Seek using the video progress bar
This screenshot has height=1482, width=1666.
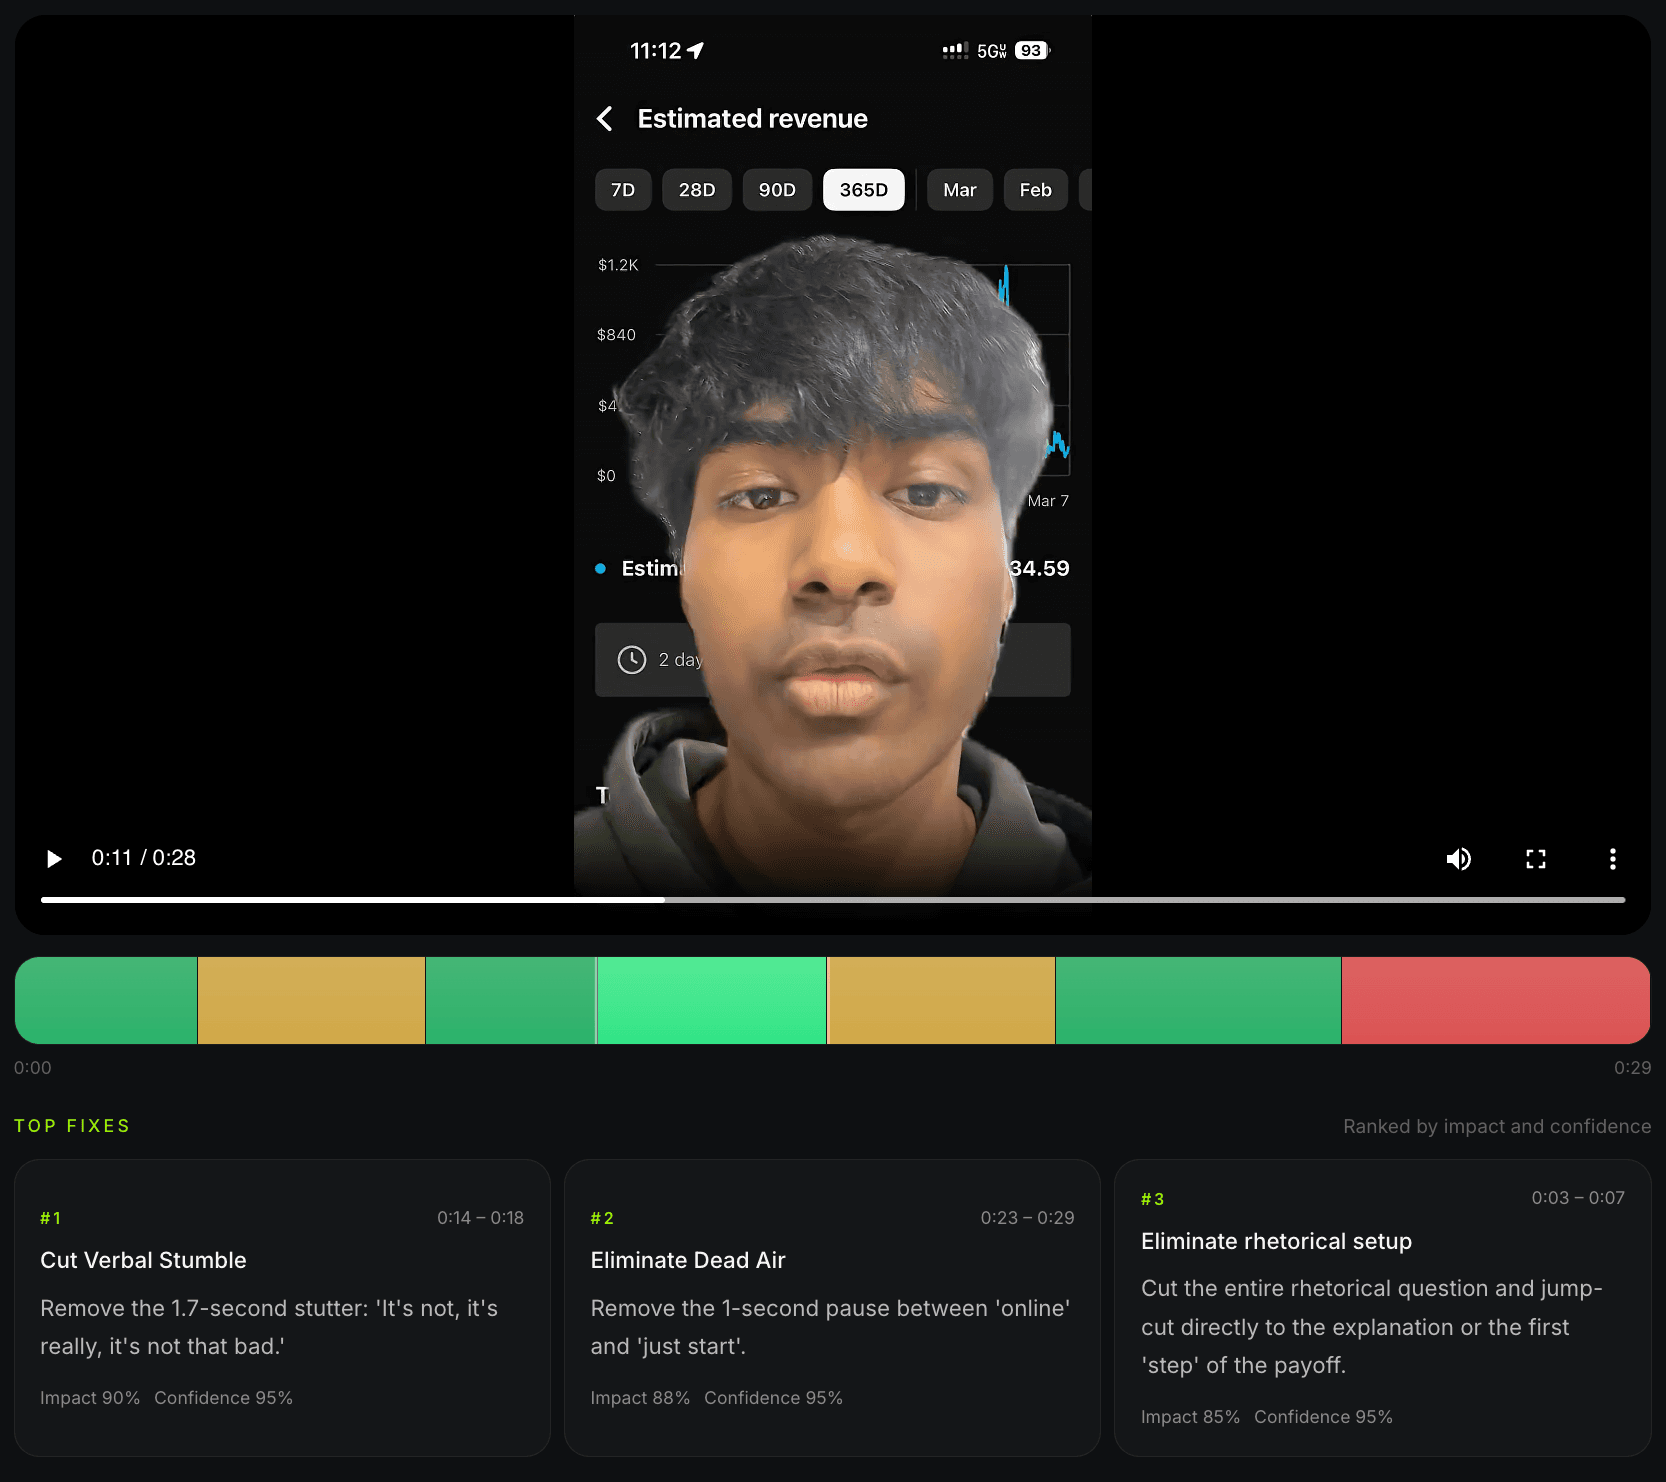click(832, 899)
